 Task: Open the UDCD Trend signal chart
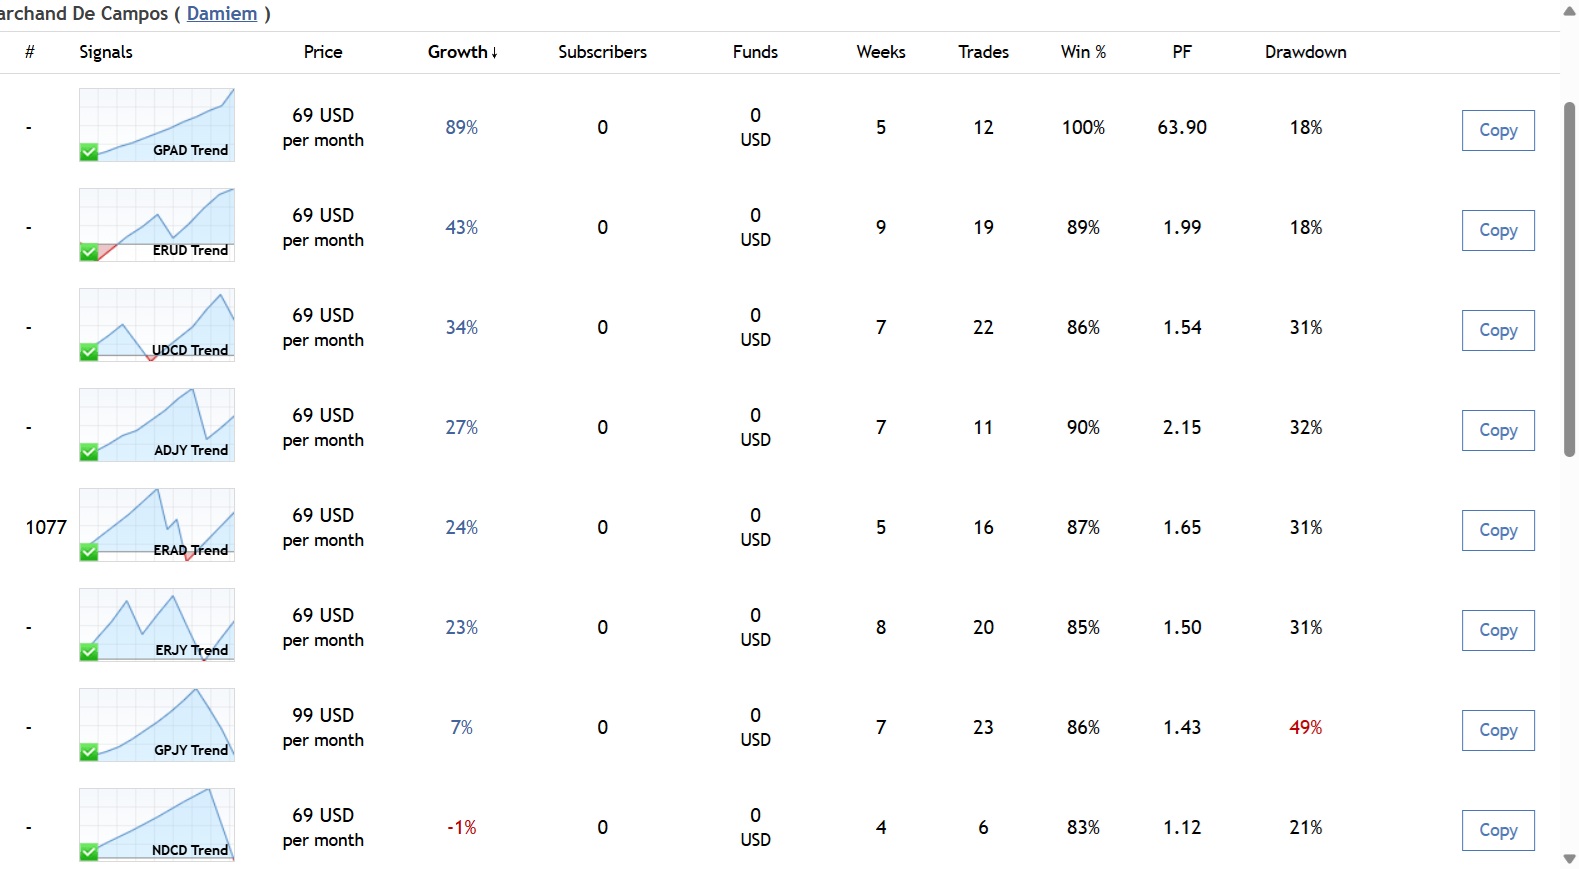coord(157,325)
